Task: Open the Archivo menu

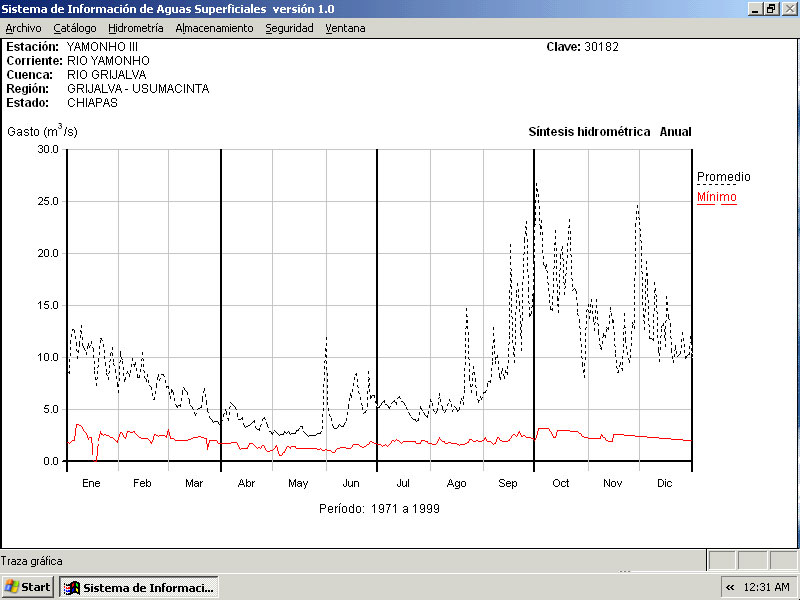Action: point(23,28)
